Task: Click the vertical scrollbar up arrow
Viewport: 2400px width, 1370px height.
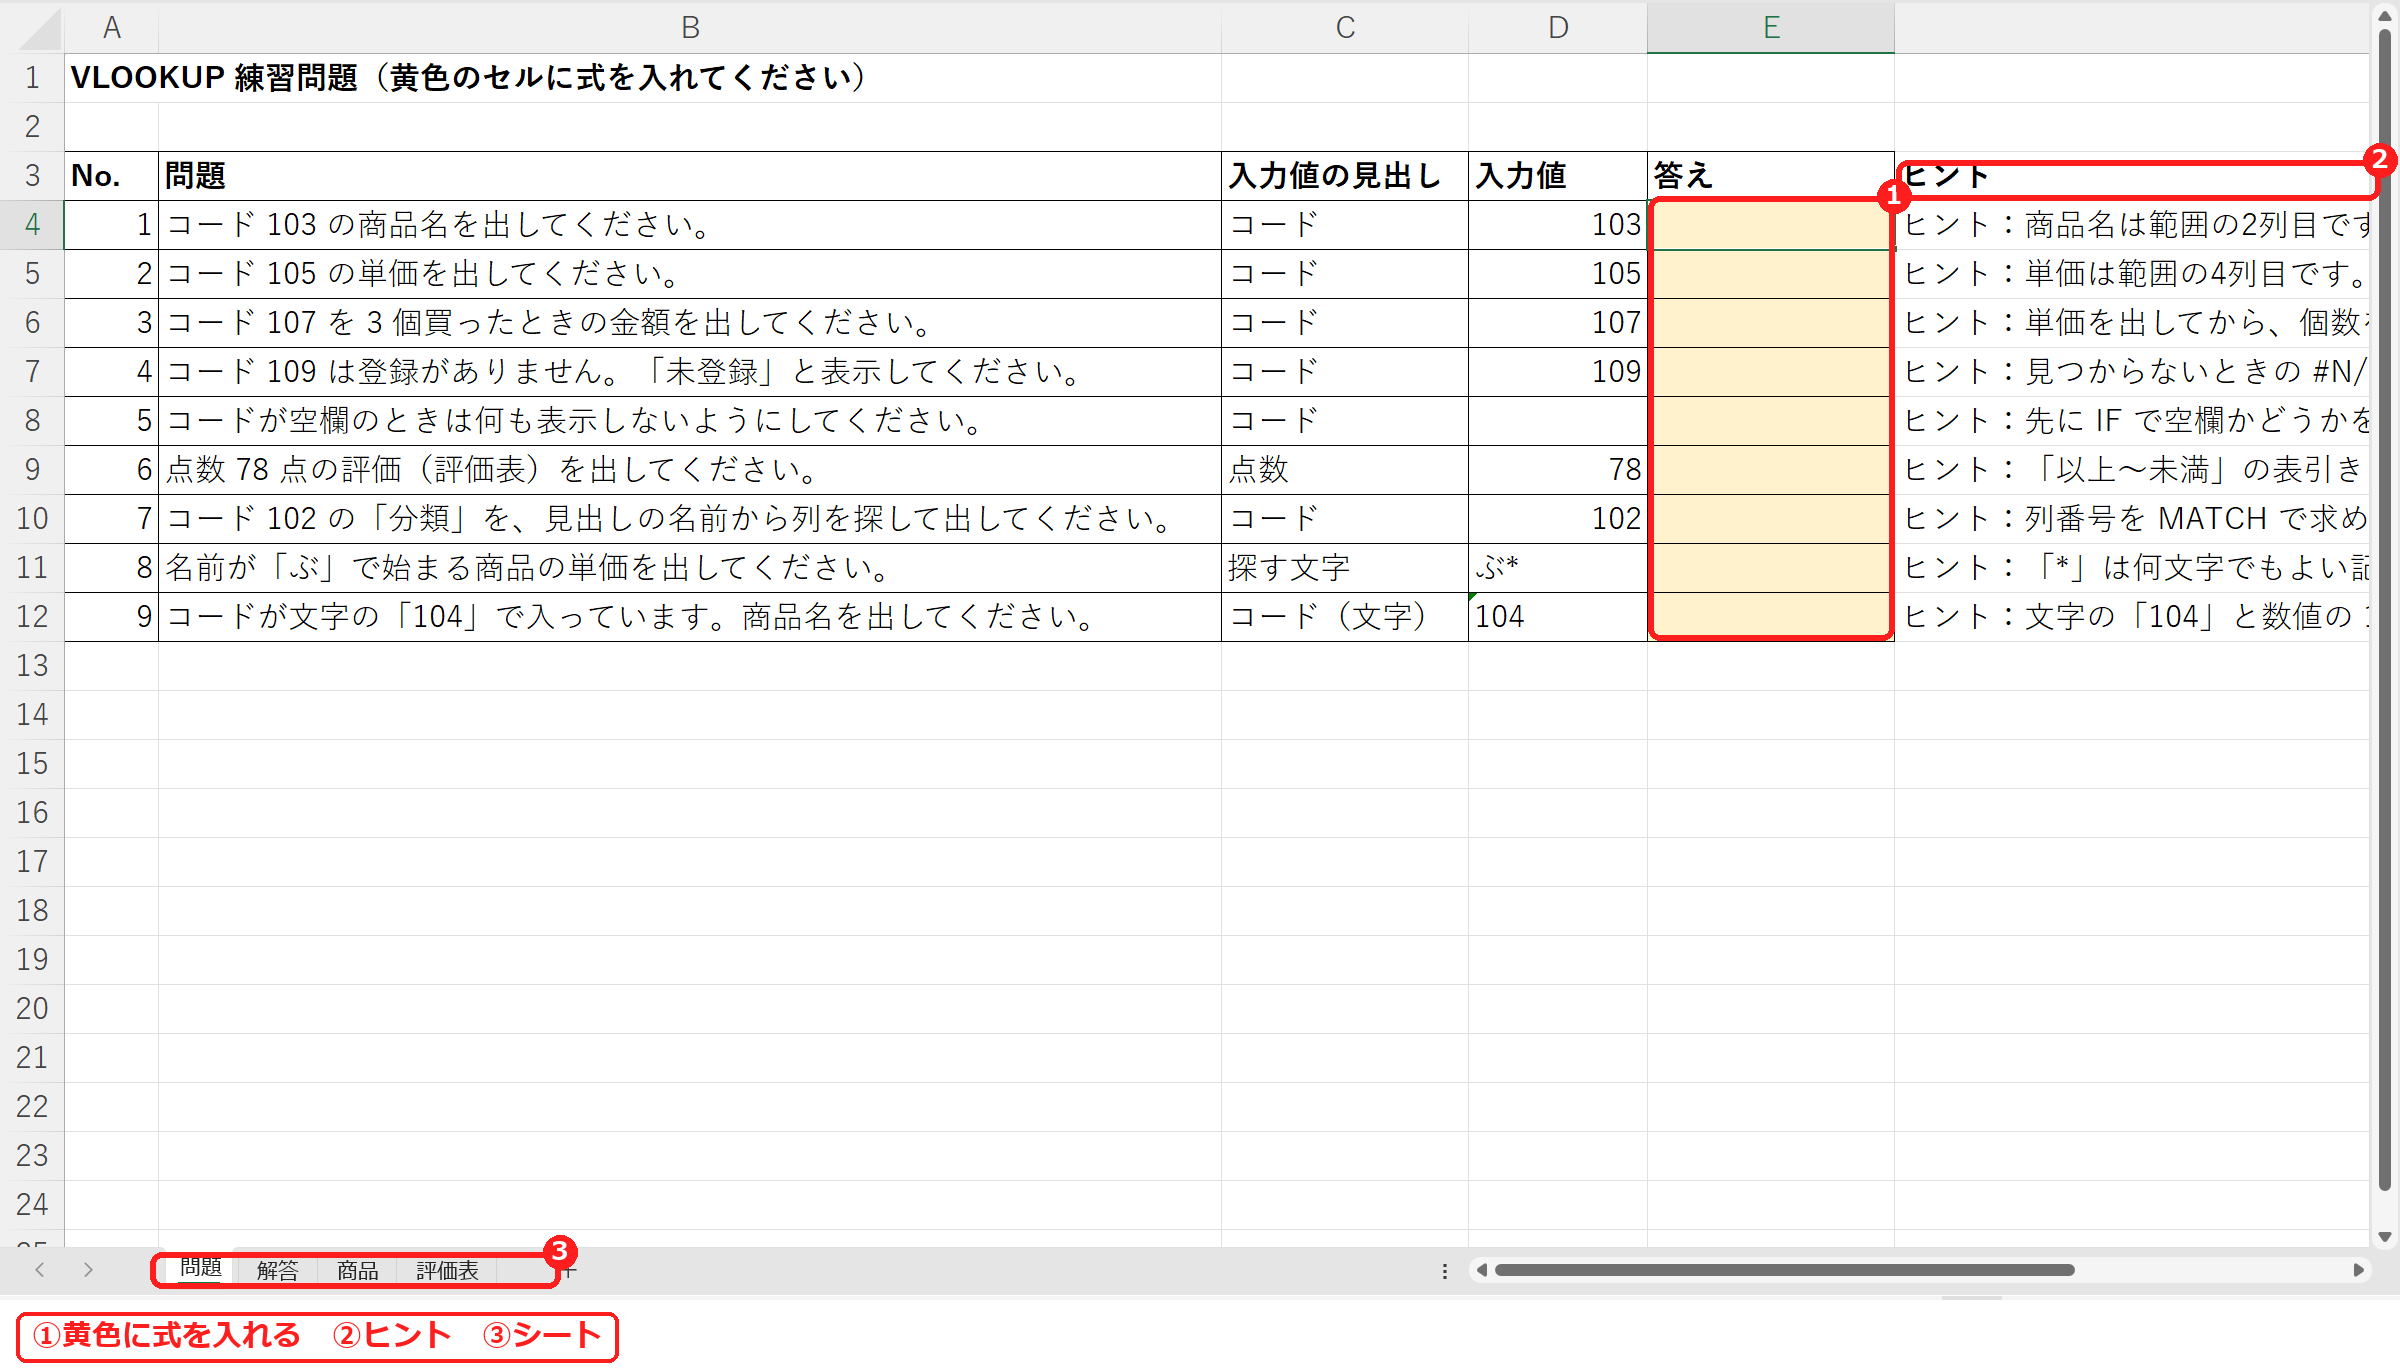Action: [2385, 14]
